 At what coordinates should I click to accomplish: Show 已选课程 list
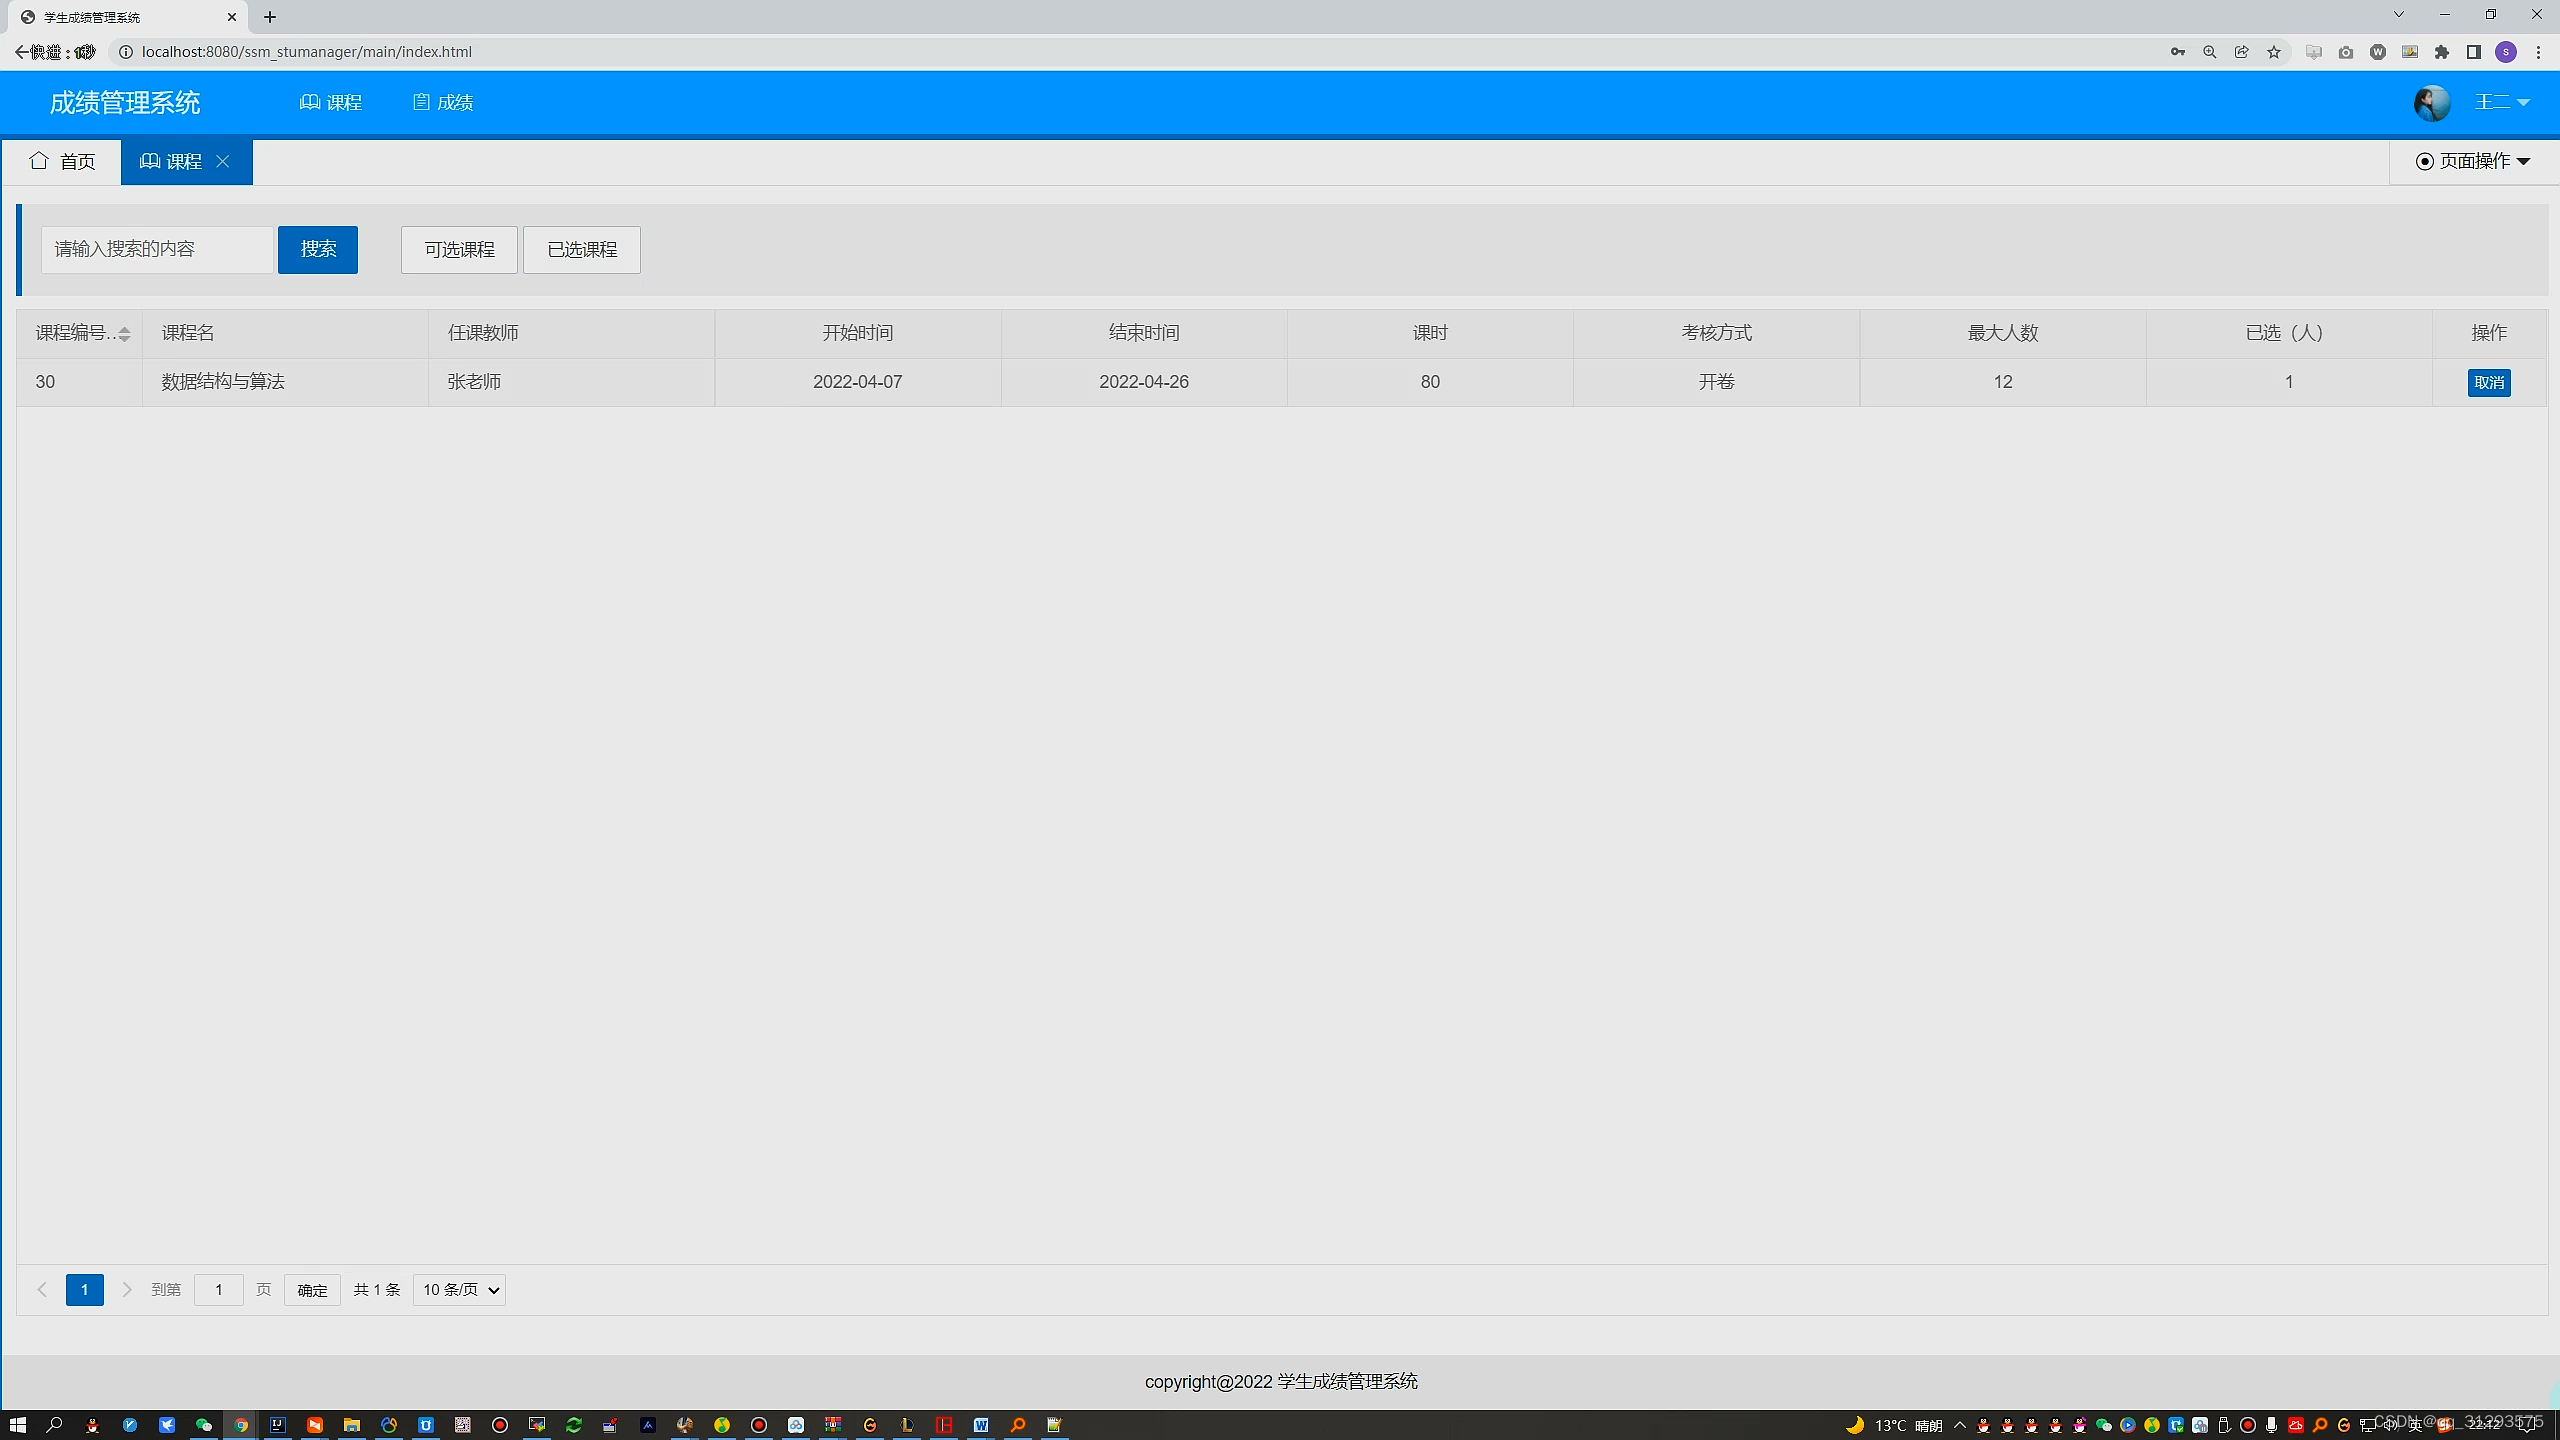click(582, 250)
